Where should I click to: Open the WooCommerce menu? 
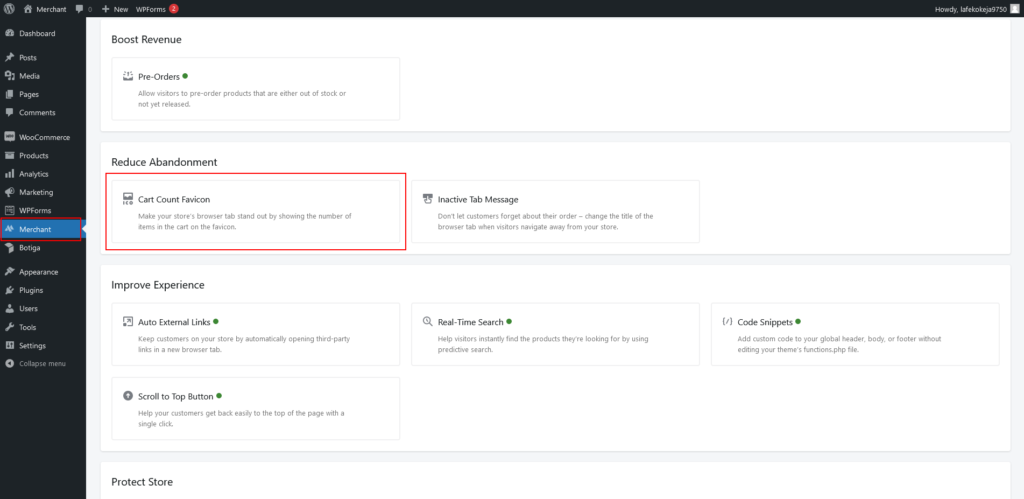(43, 137)
